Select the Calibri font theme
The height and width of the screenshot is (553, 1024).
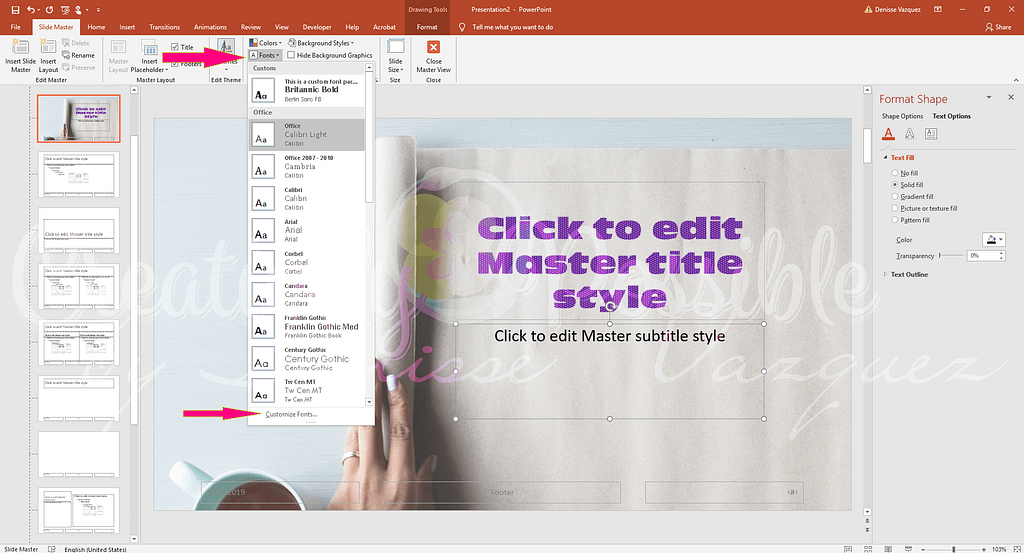coord(306,199)
